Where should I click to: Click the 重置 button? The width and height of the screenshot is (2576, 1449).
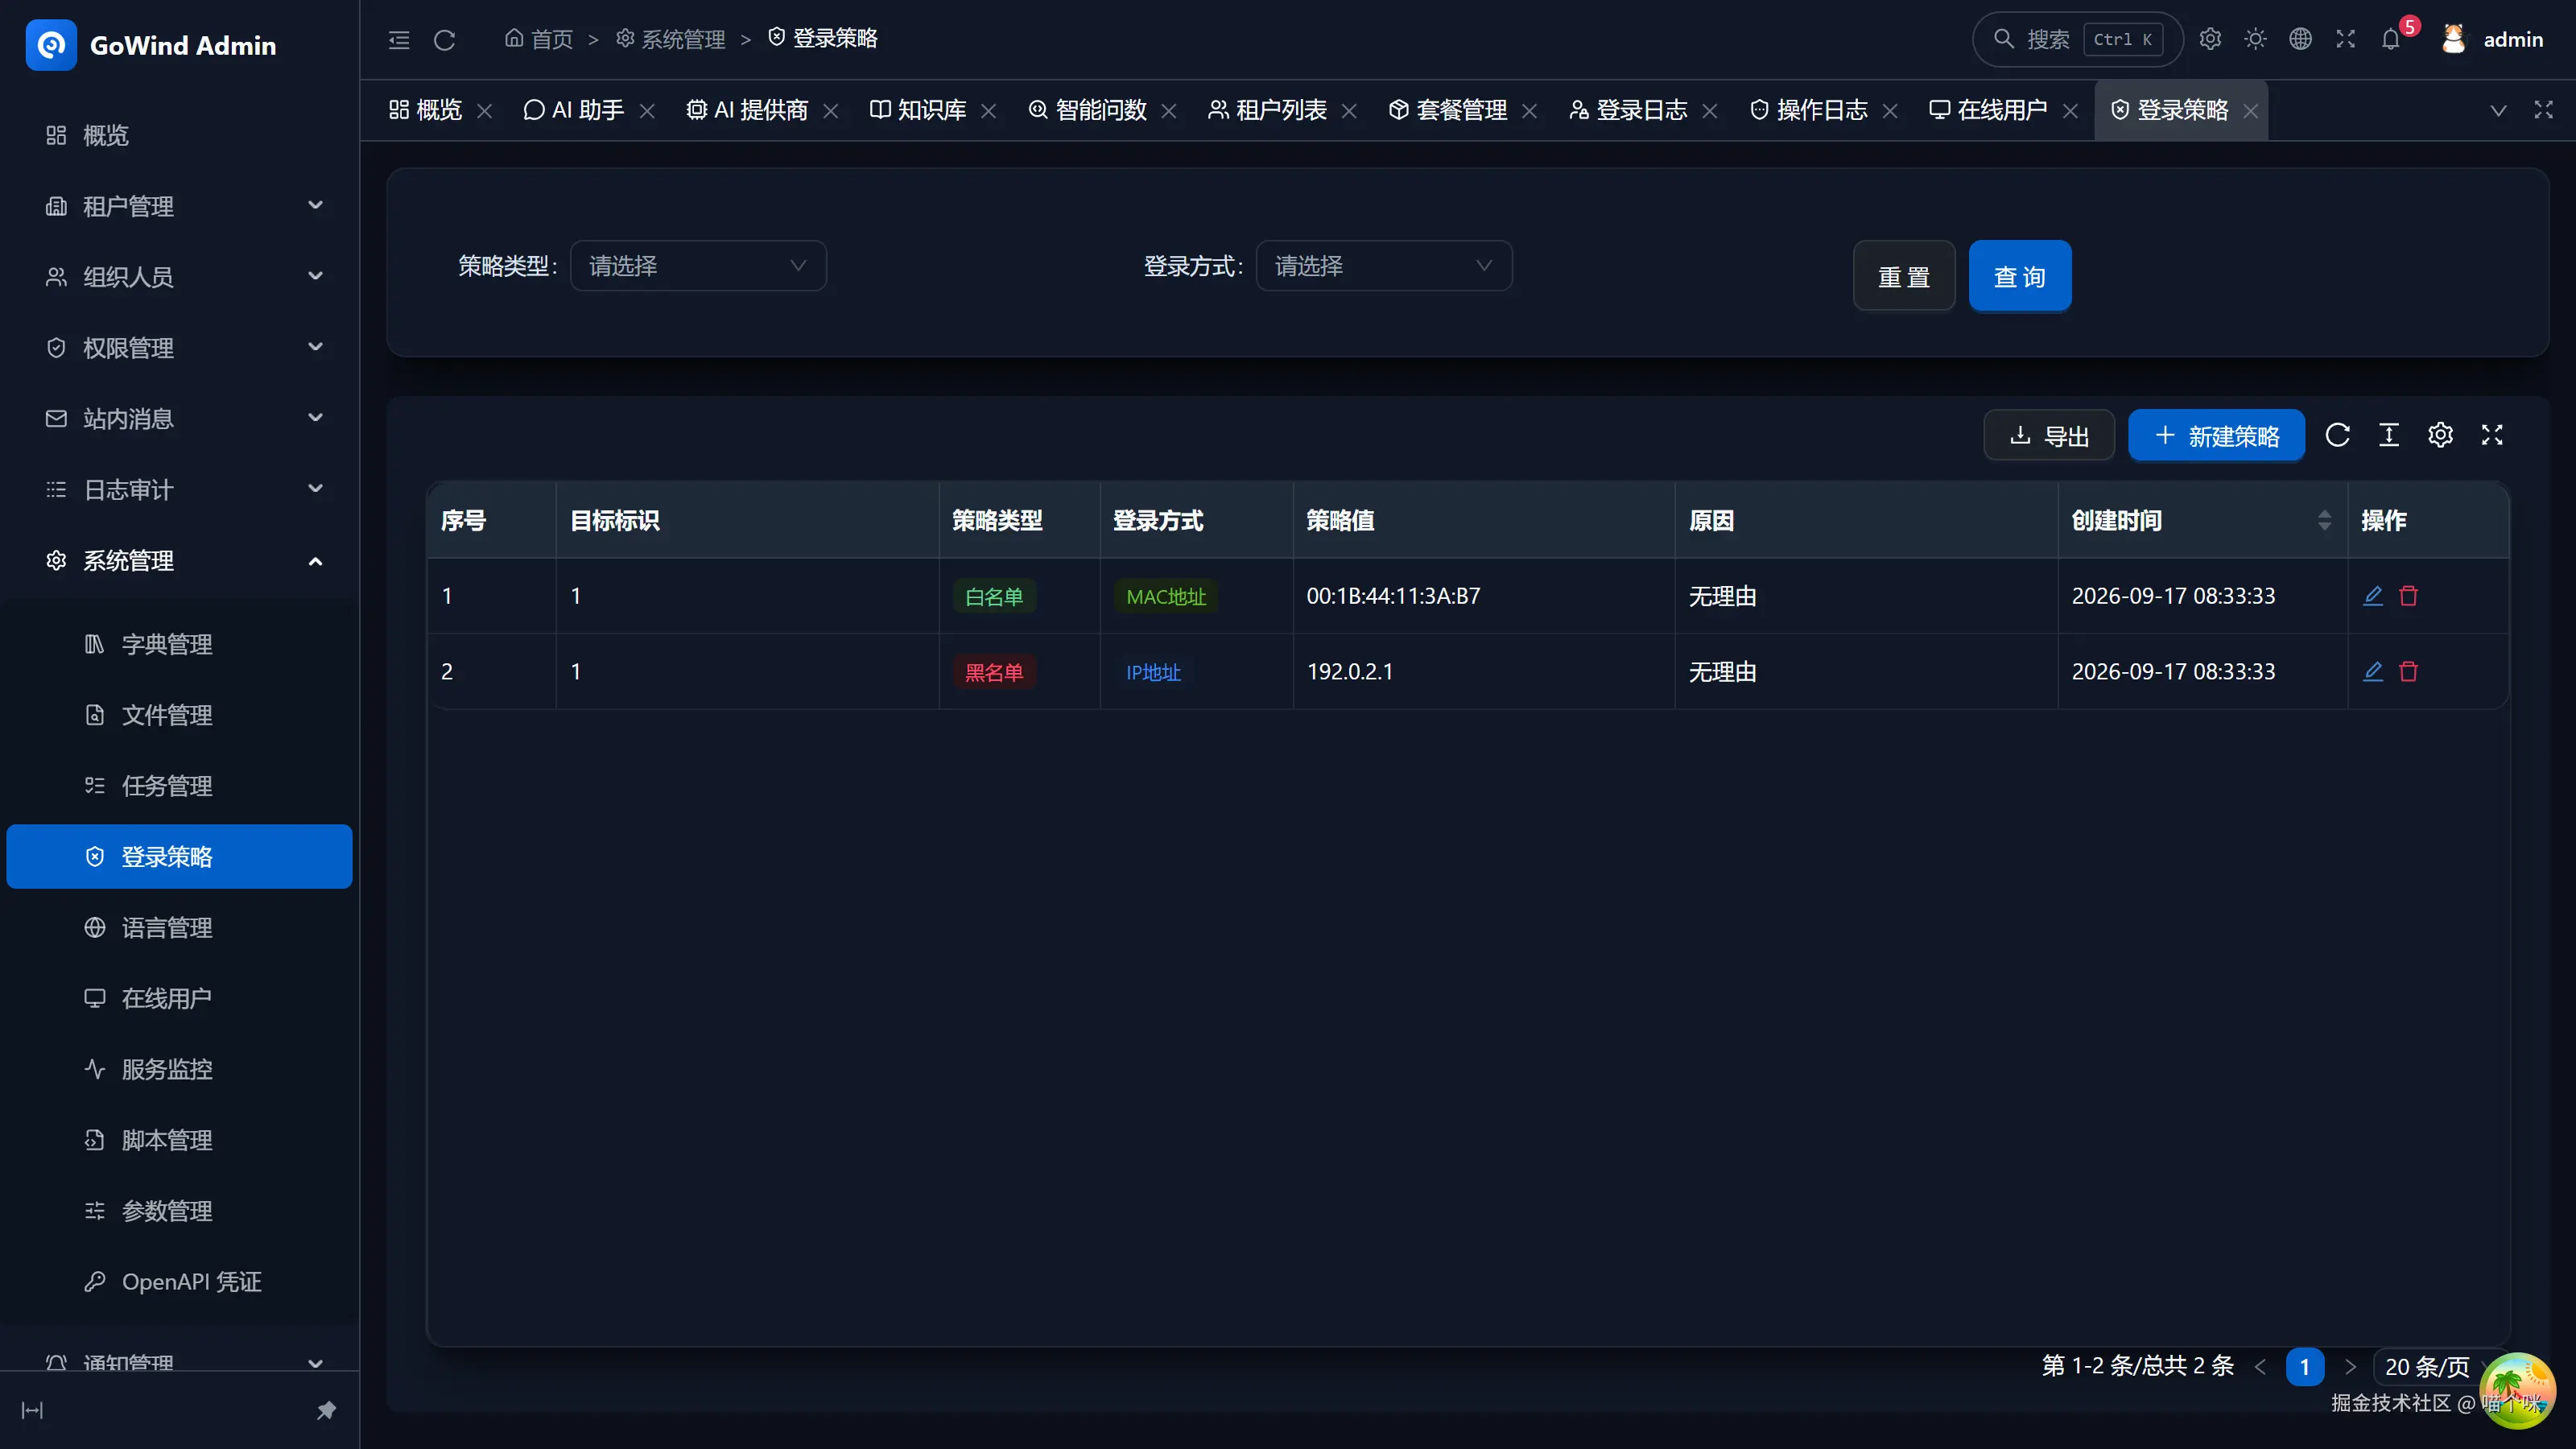pos(1904,276)
